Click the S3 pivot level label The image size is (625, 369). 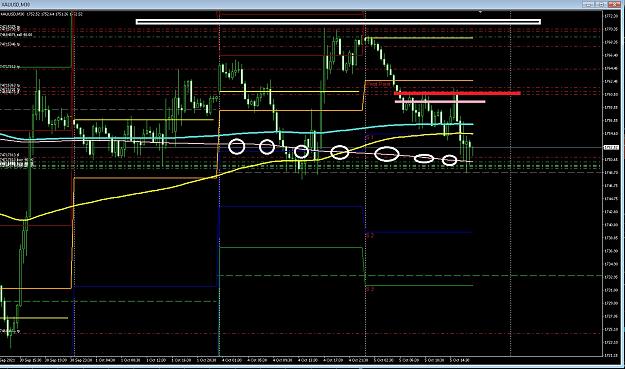click(369, 289)
